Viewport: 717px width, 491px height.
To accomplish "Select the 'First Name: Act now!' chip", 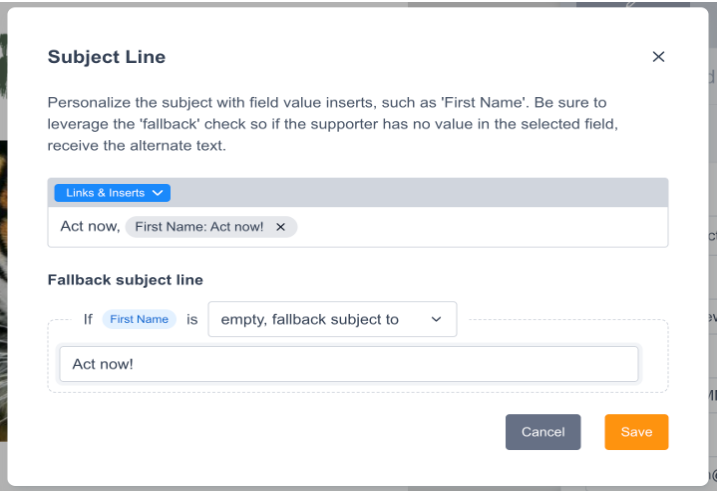I will click(199, 227).
